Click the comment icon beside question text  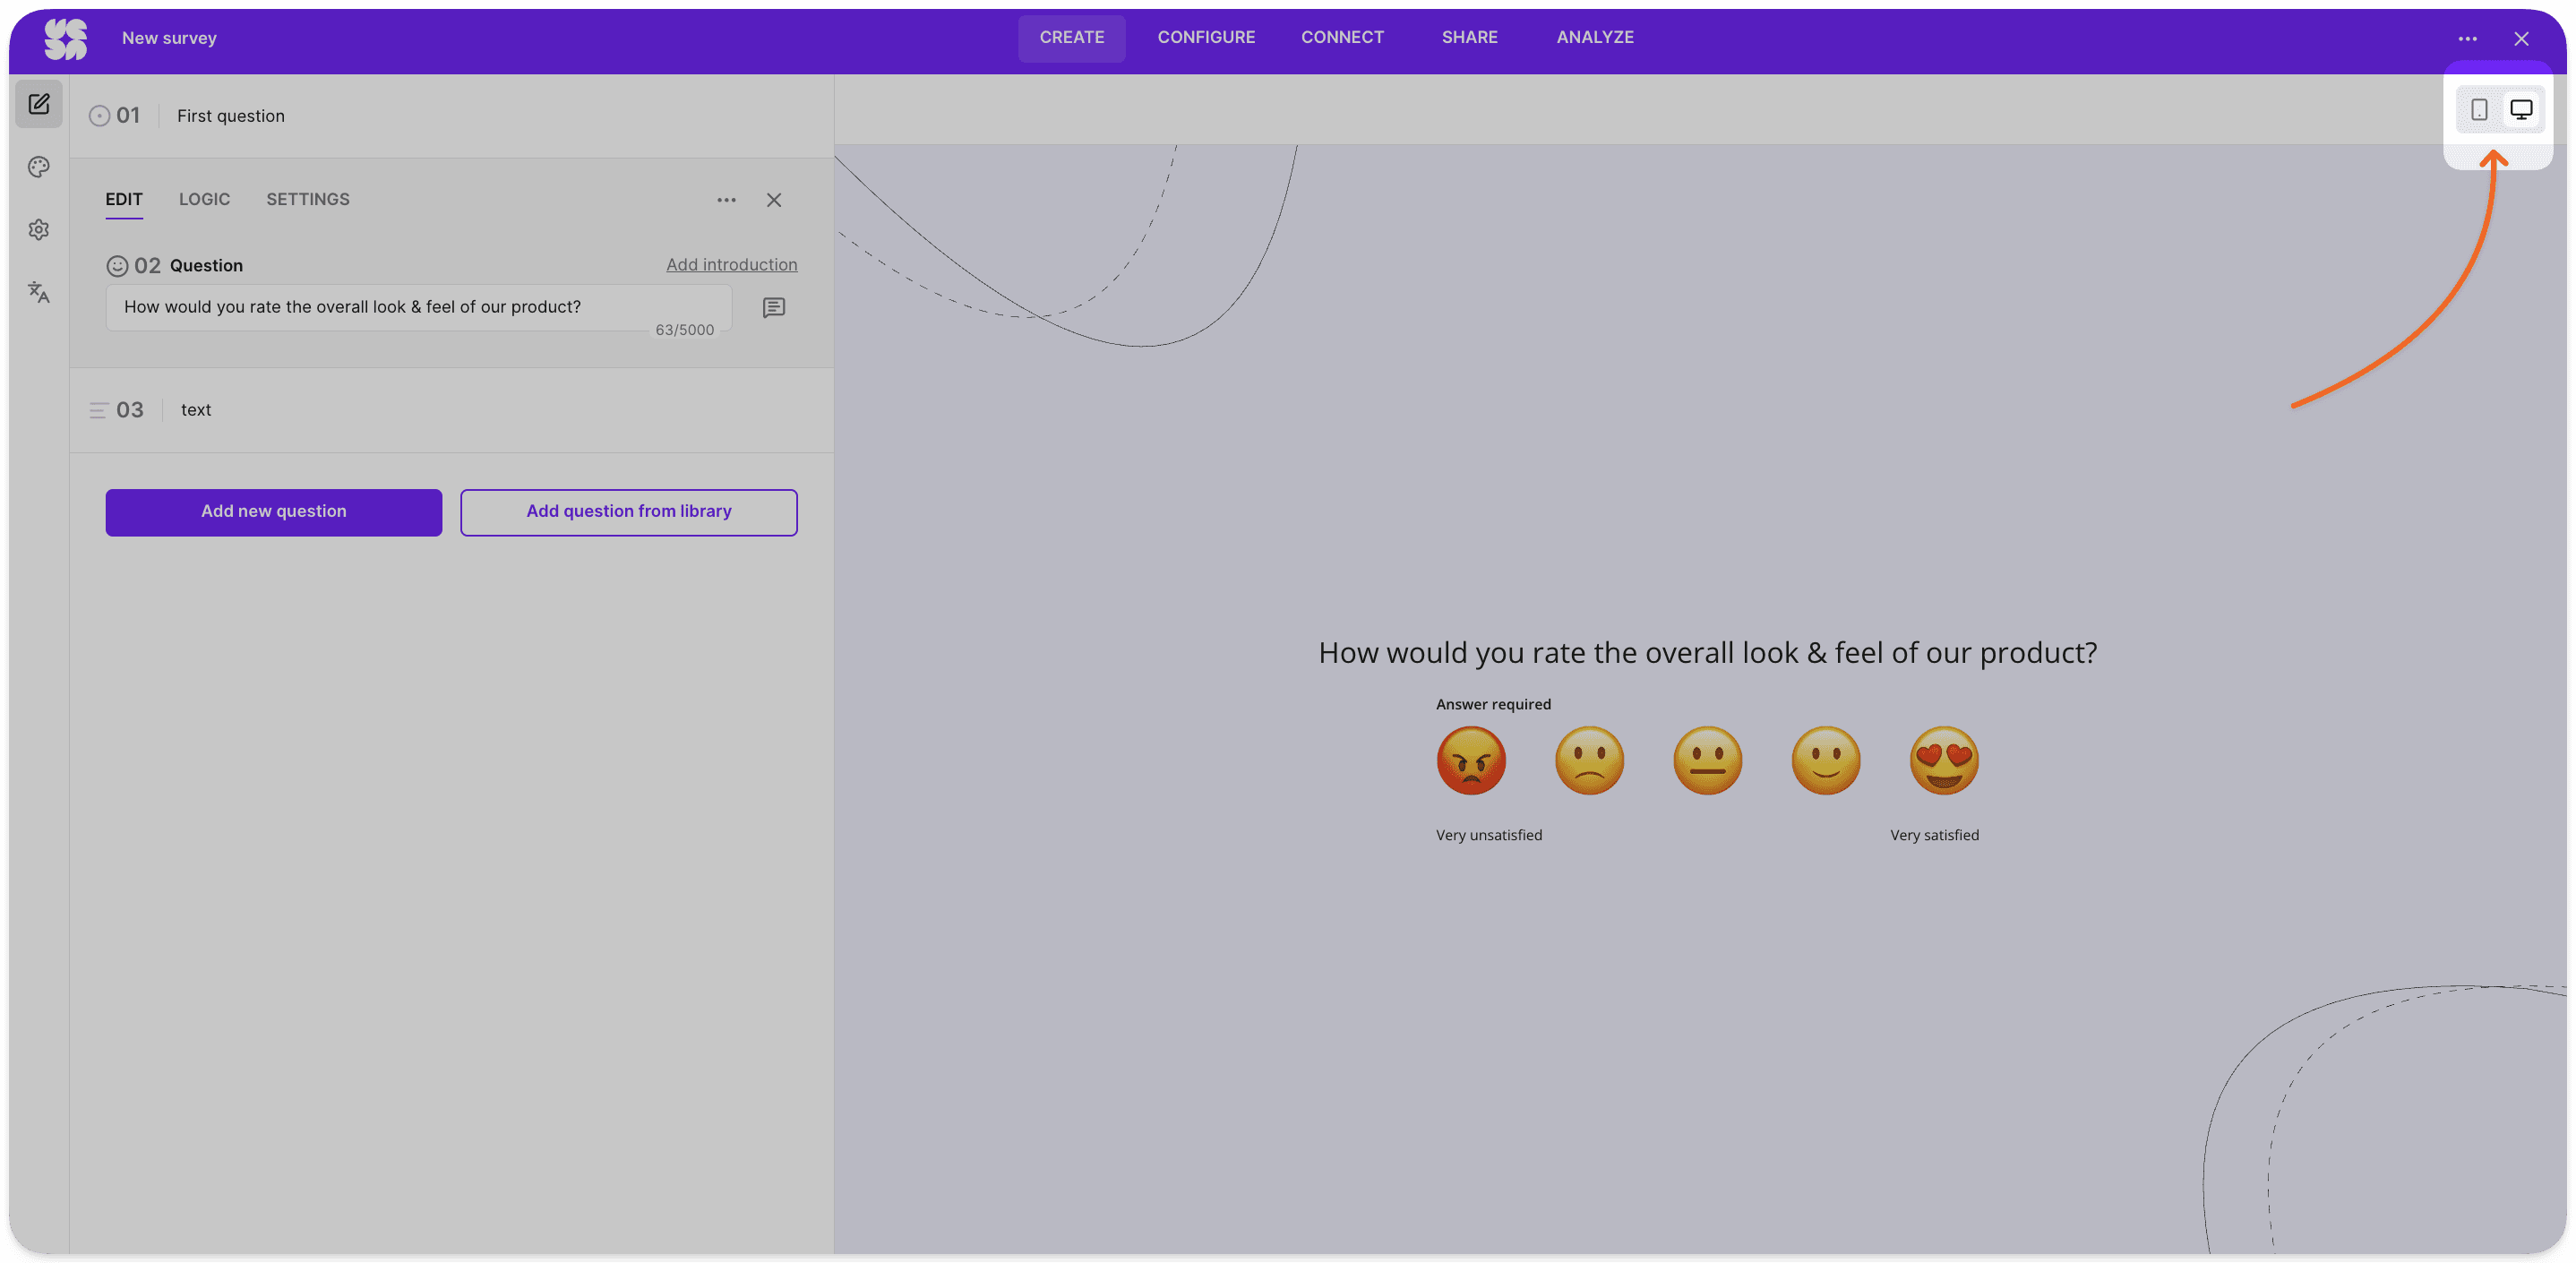pos(774,307)
